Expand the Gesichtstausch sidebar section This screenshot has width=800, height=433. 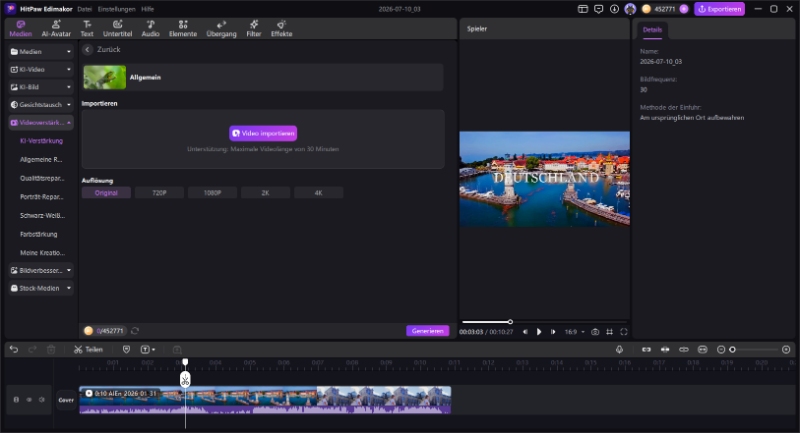pyautogui.click(x=41, y=105)
